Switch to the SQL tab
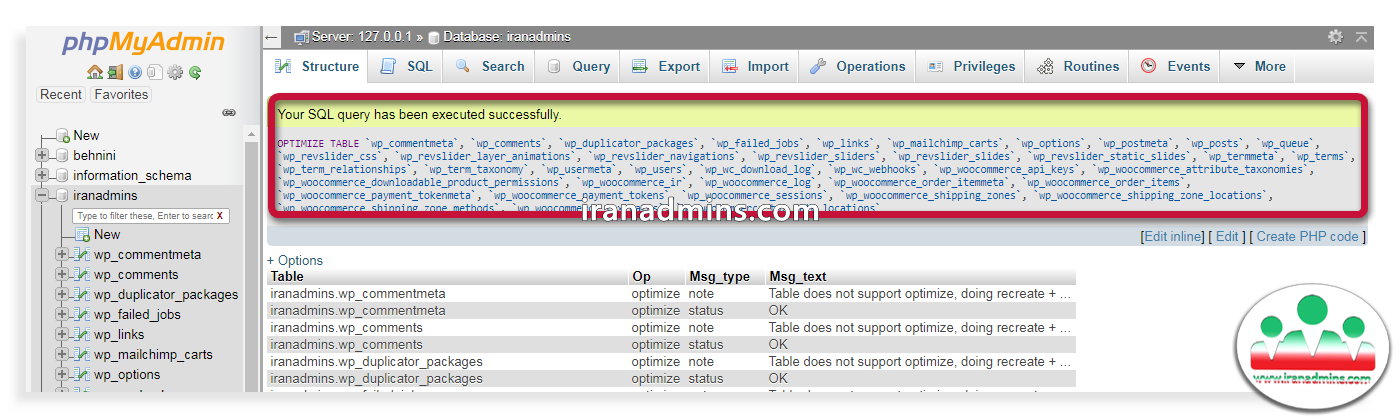Image resolution: width=1400 pixels, height=418 pixels. tap(407, 67)
